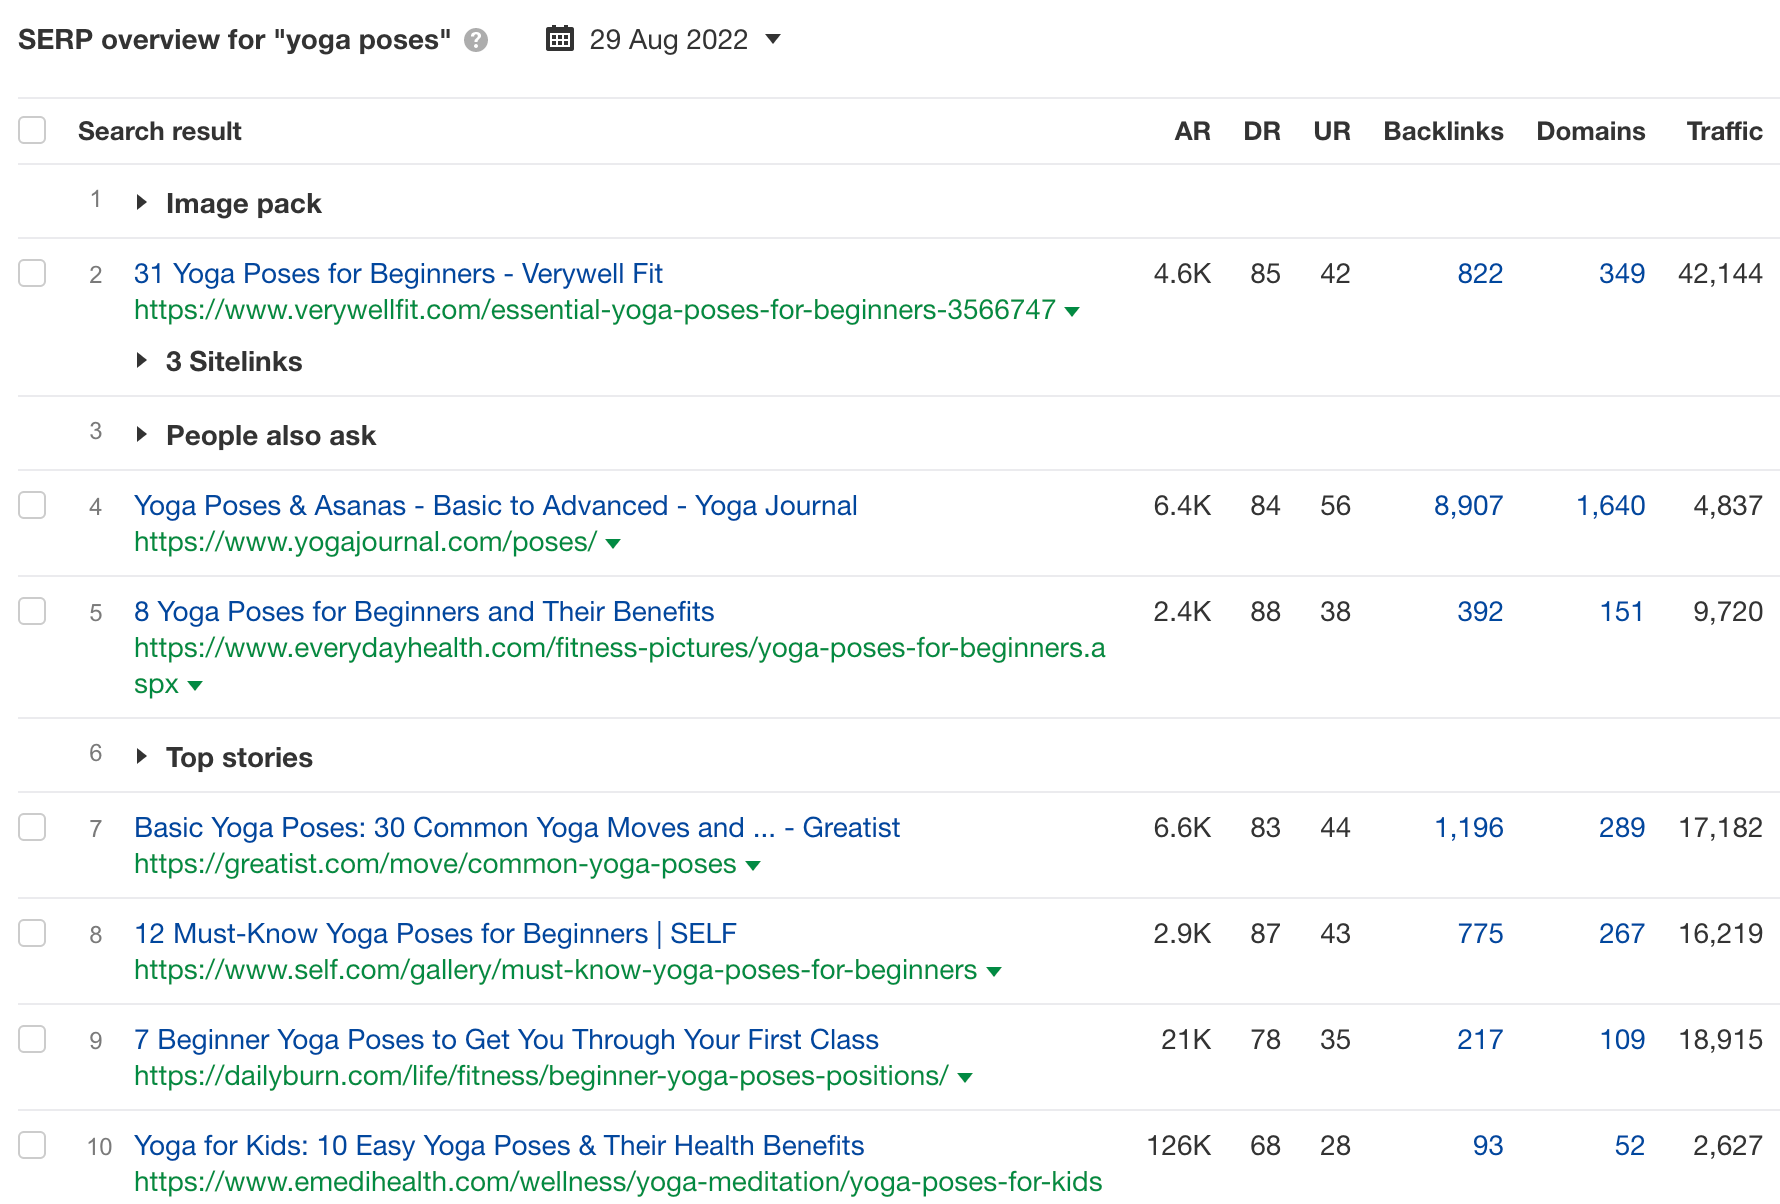Tick the Greatist result checkbox

coord(32,827)
